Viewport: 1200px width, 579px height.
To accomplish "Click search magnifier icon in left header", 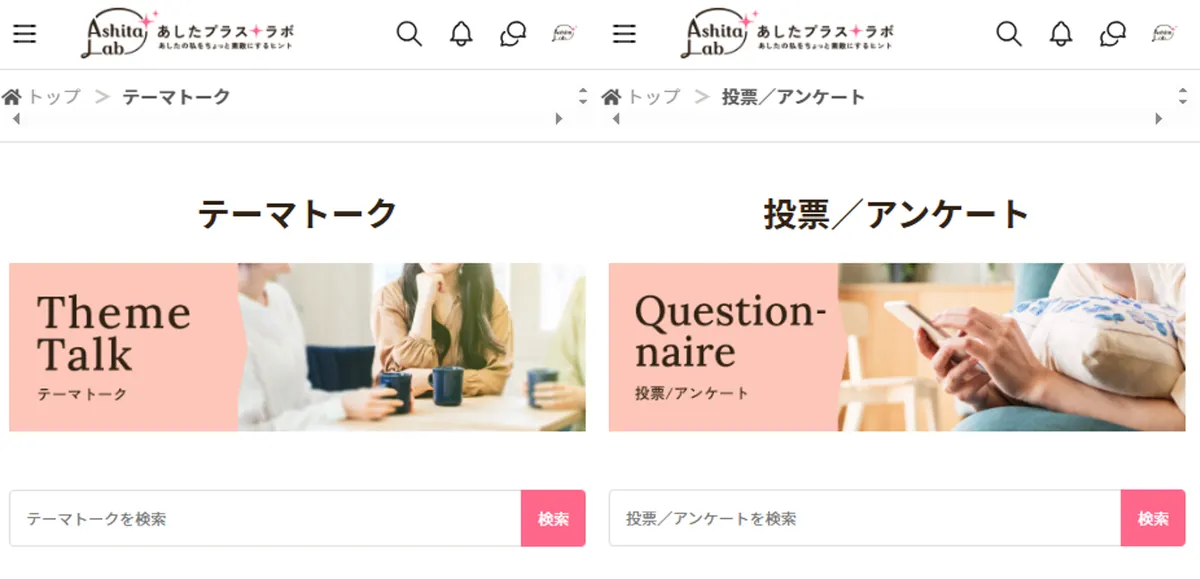I will pos(409,34).
